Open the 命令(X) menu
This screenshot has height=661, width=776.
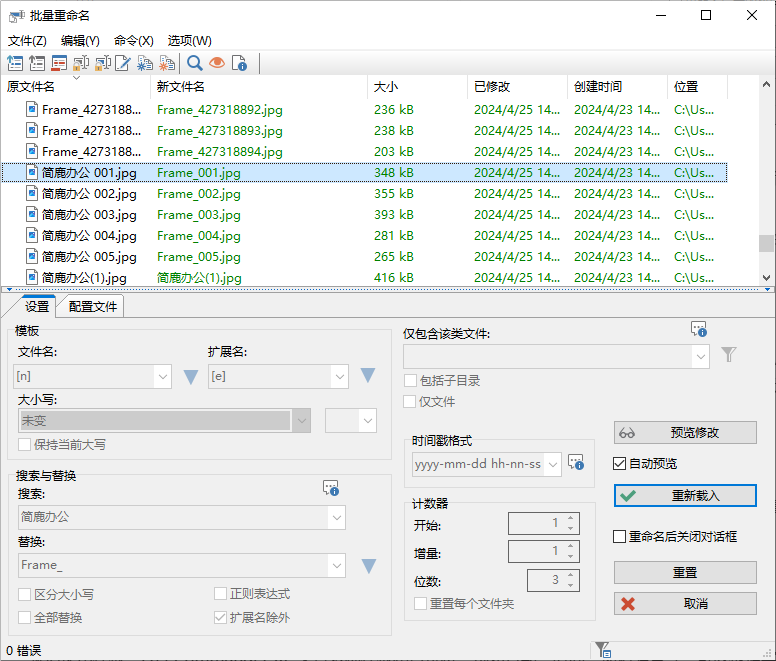coord(133,41)
